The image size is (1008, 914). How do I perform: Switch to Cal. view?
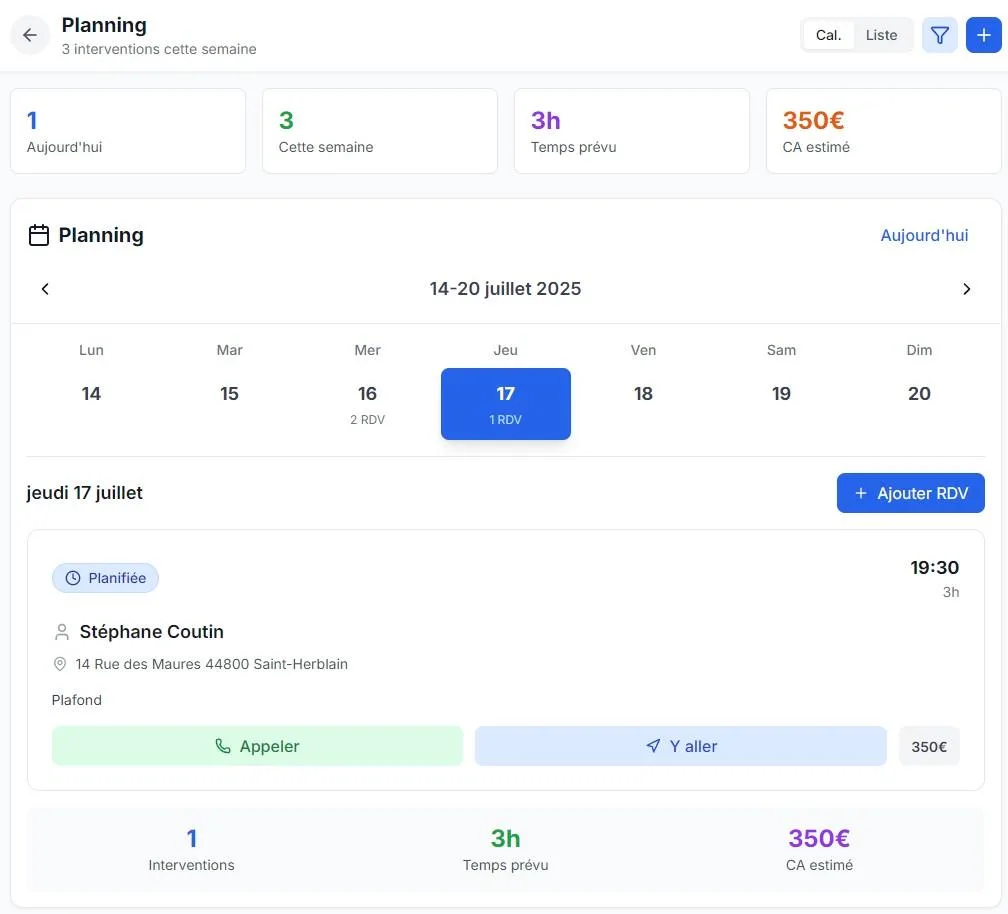tap(828, 35)
